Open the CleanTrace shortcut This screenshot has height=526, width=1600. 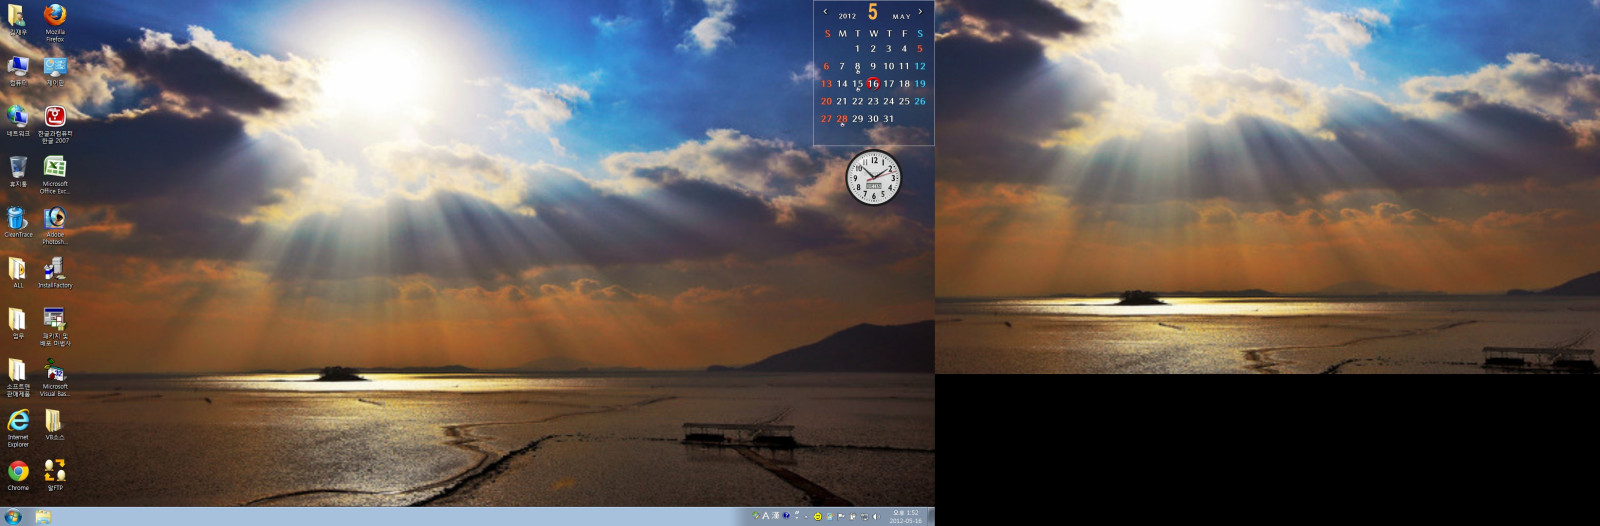coord(17,219)
